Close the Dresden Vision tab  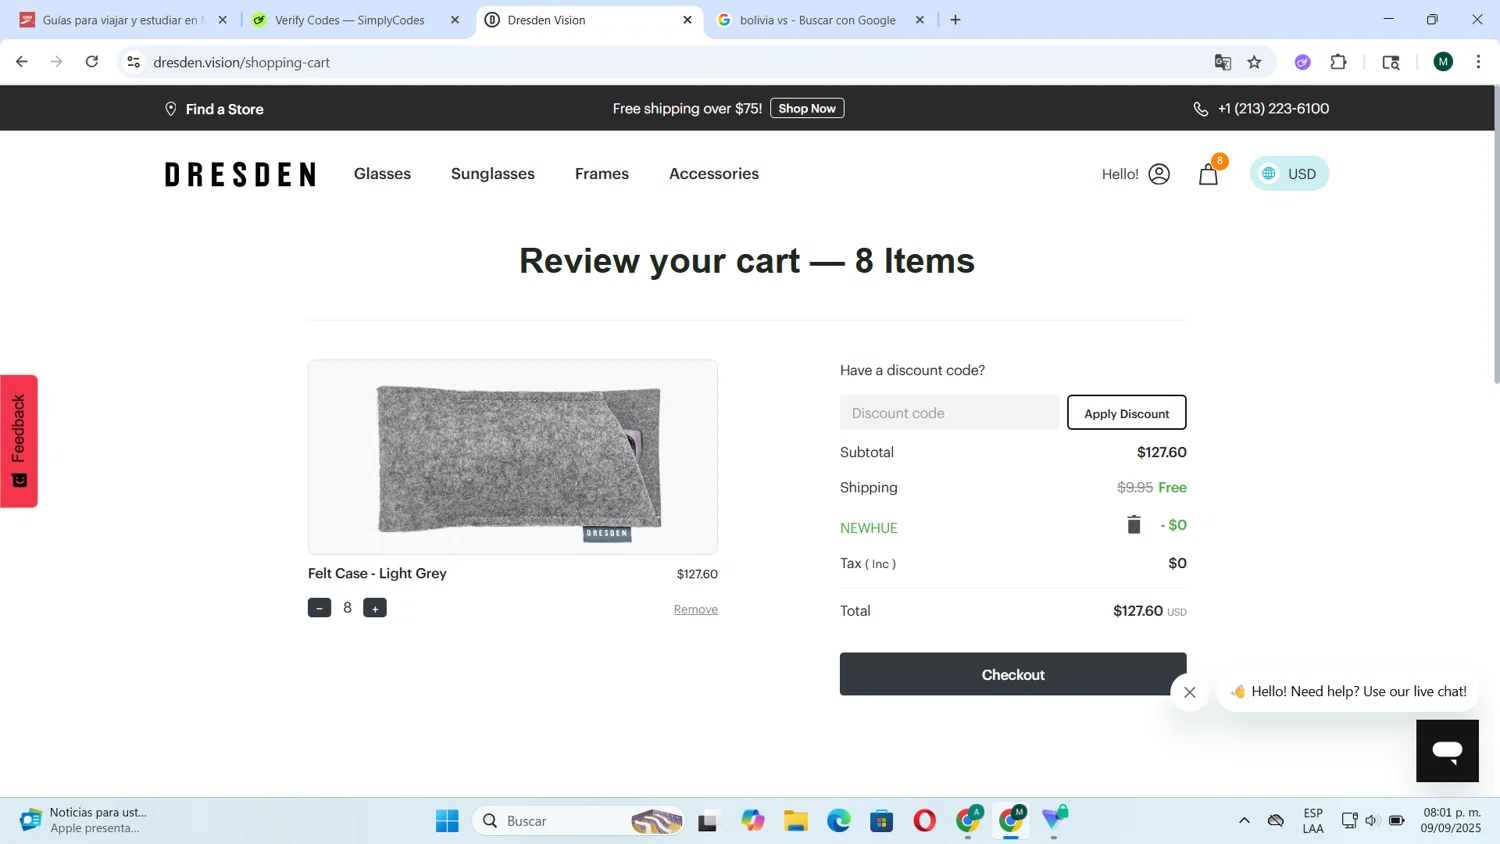click(x=687, y=20)
